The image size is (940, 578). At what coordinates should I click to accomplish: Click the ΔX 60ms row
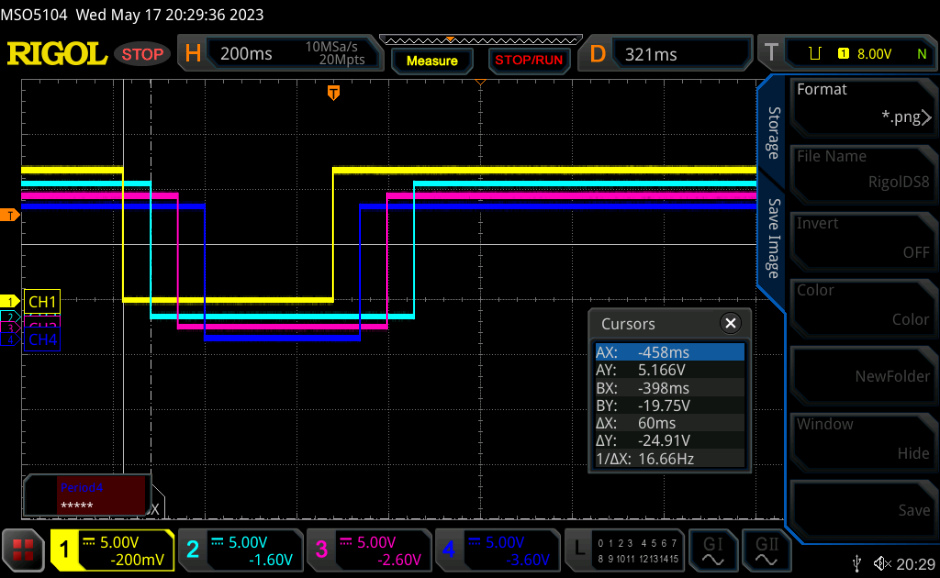pos(670,423)
